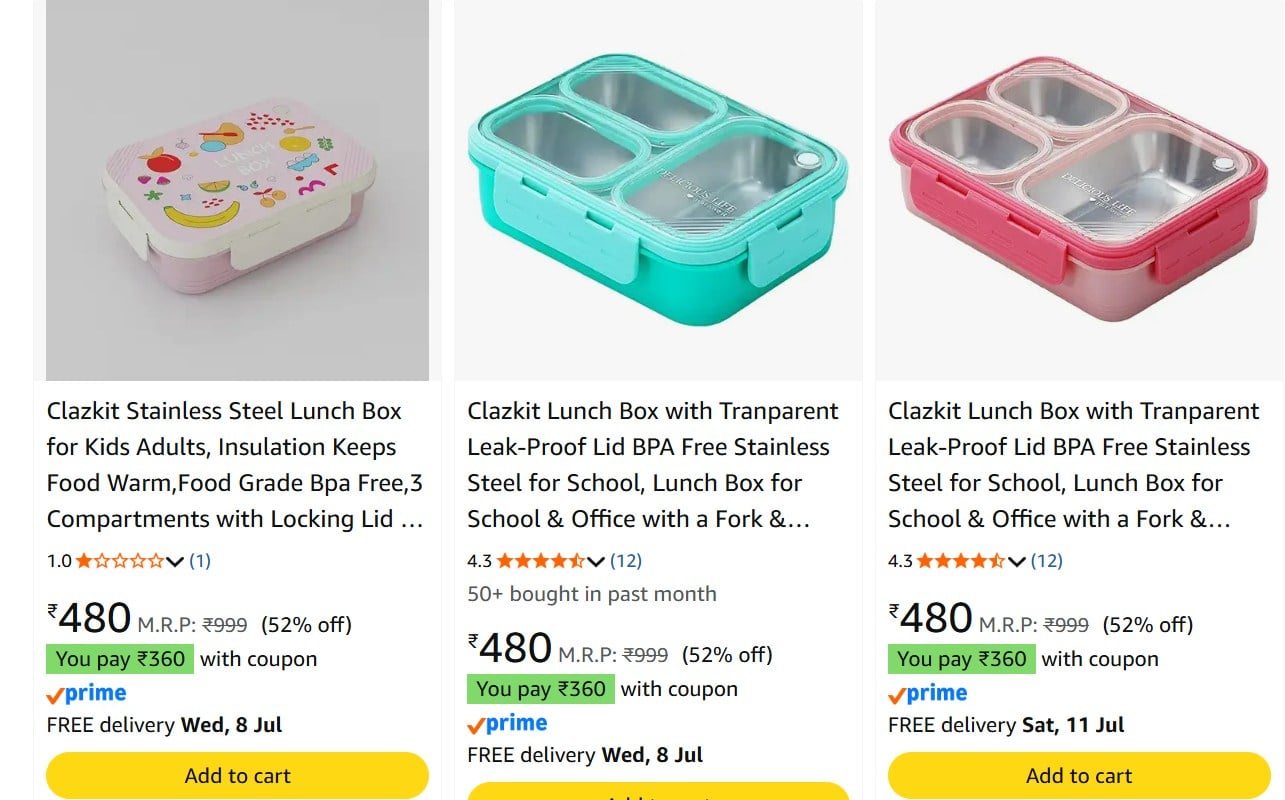Screen dimensions: 1285x800
Task: Open the pink fruit-print lunch box image
Action: [x=238, y=190]
